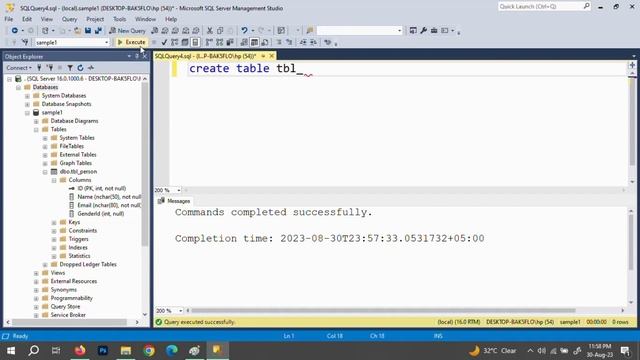Select the Programmability folder
This screenshot has height=360, width=640.
(71, 298)
